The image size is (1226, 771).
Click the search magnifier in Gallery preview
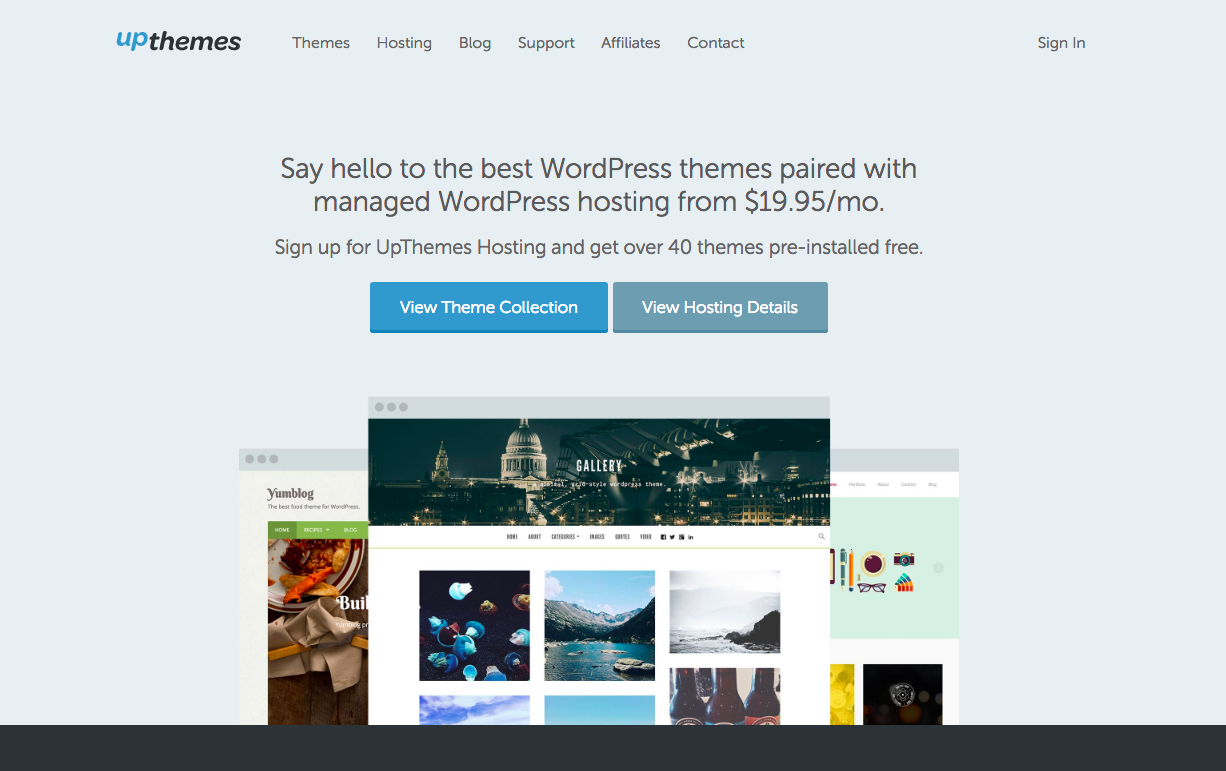coord(822,536)
